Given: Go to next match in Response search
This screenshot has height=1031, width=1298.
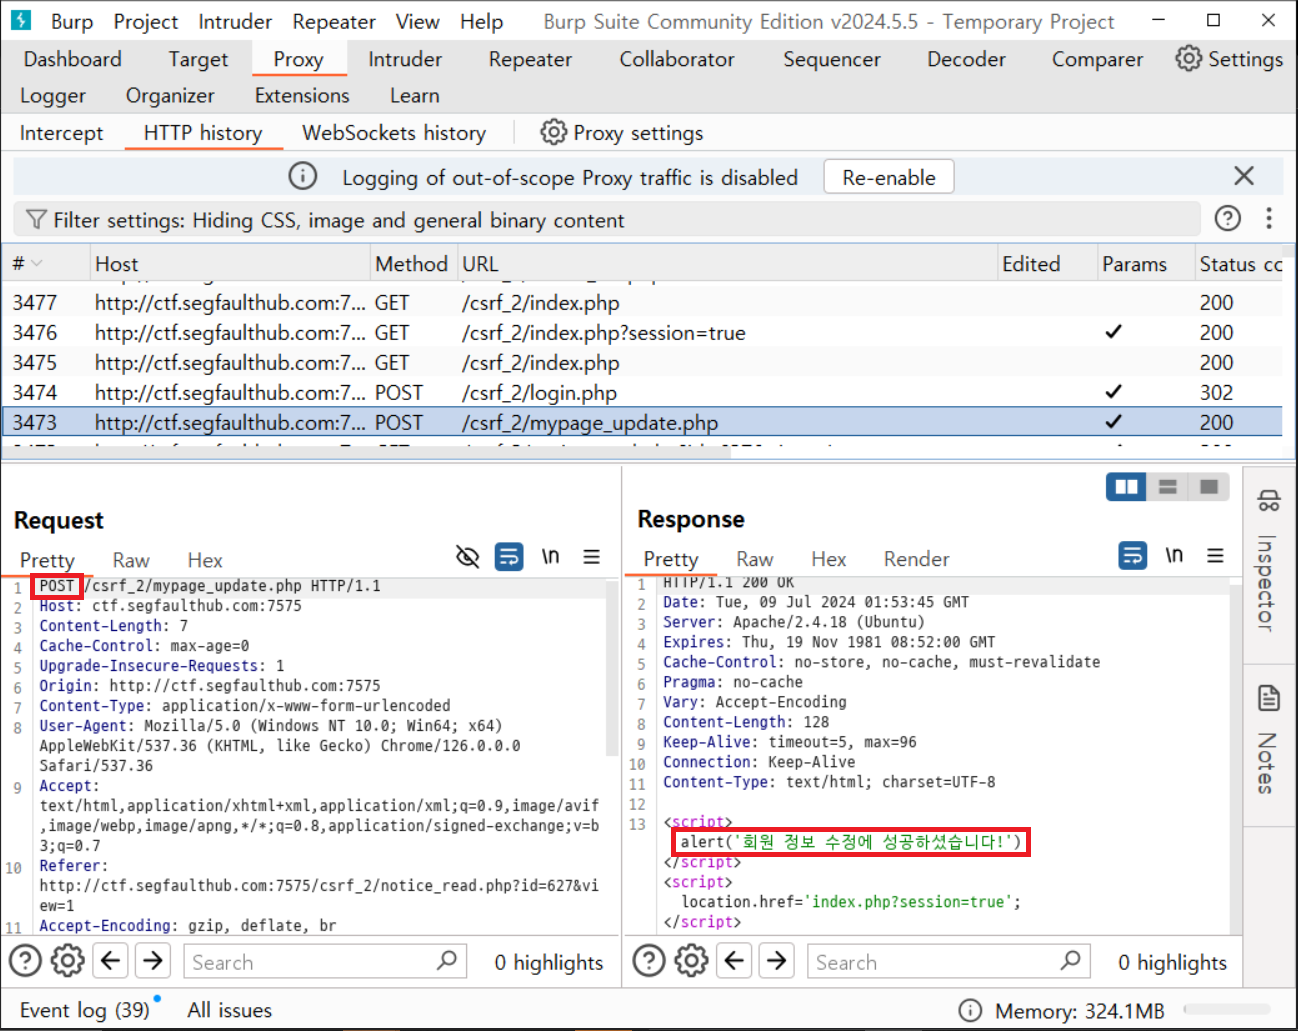Looking at the screenshot, I should pos(777,961).
